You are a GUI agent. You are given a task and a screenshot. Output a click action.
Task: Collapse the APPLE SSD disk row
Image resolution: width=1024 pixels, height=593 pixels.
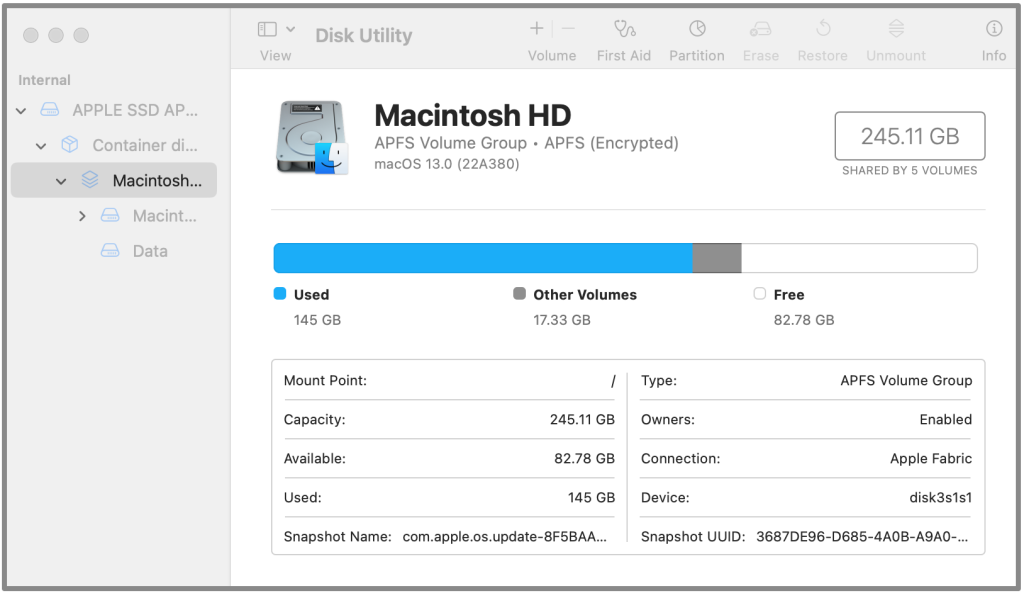point(21,110)
